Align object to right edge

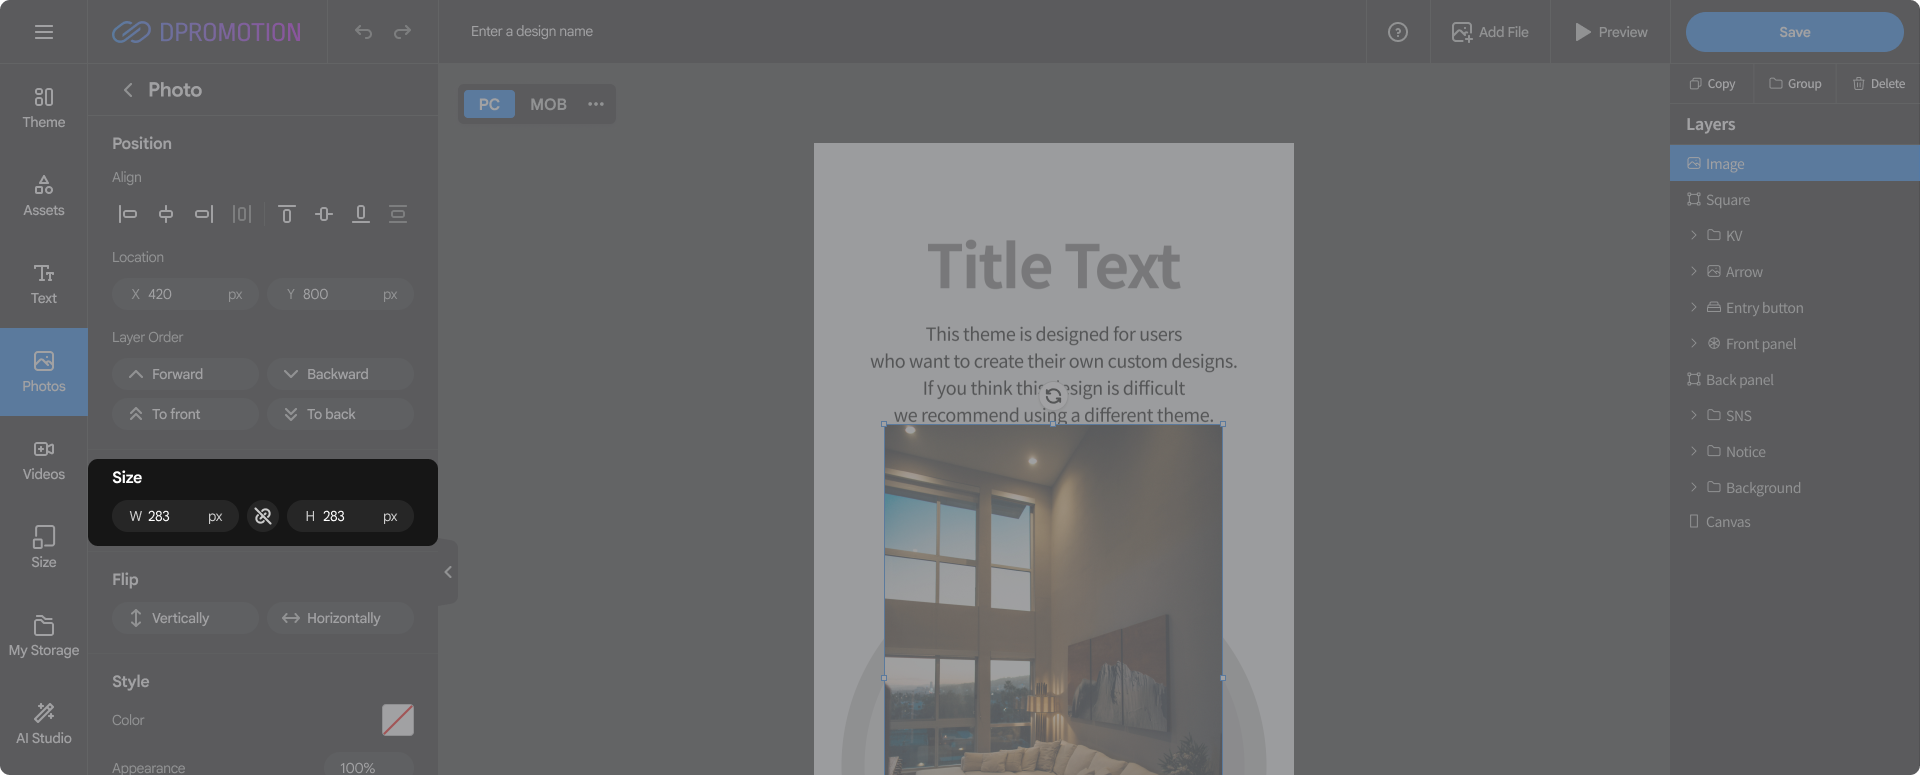coord(204,214)
